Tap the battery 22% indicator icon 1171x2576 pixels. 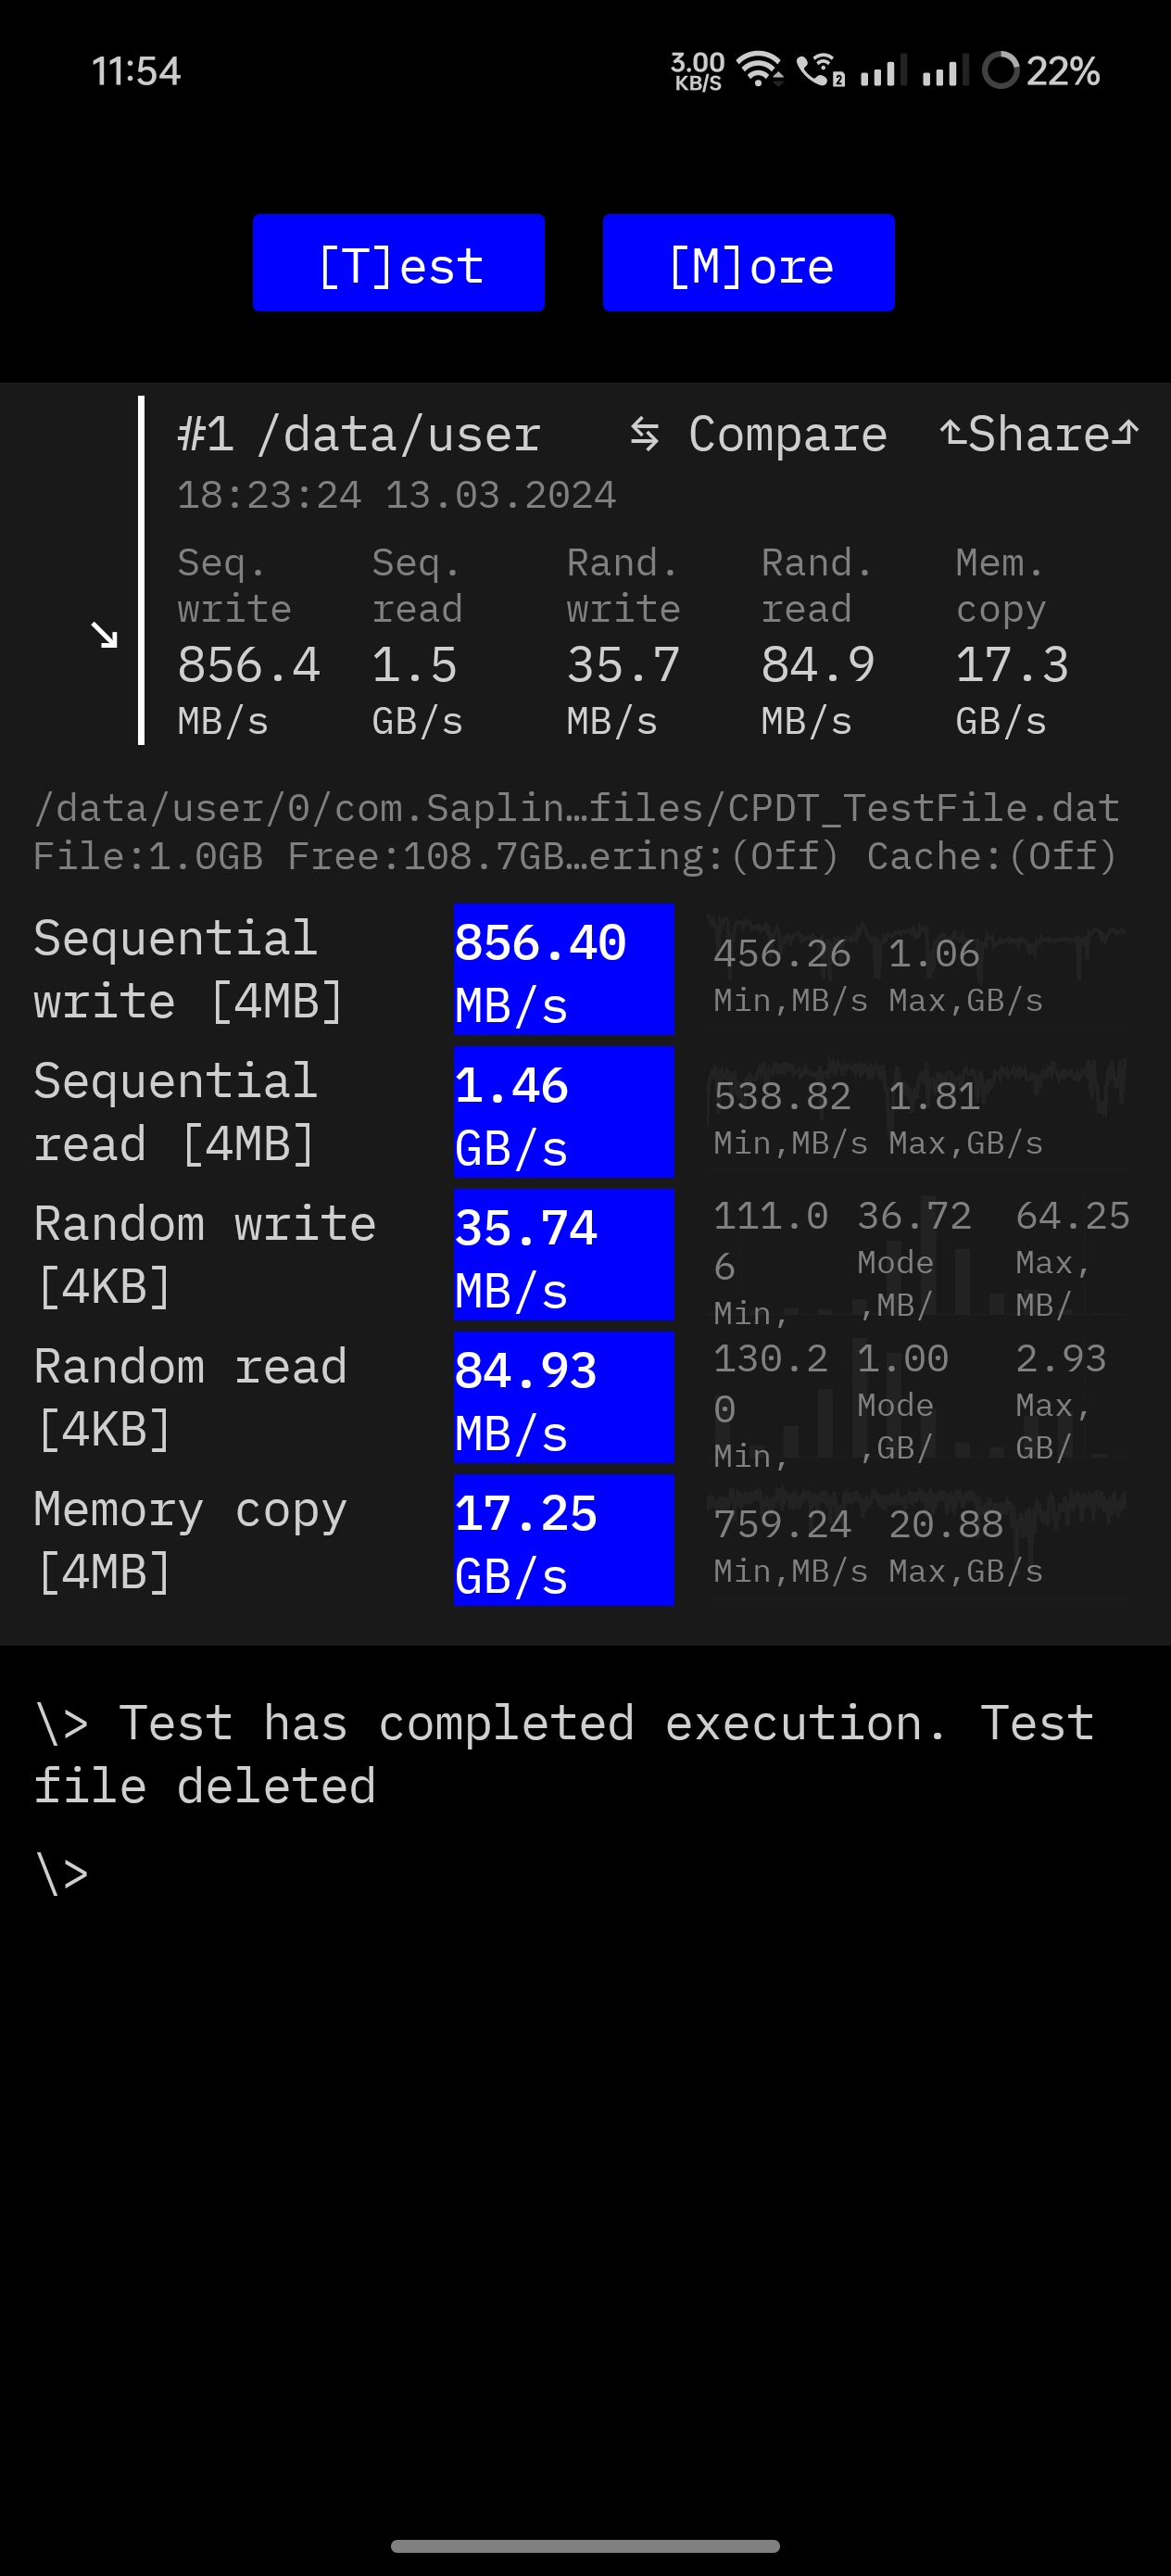coord(1000,70)
